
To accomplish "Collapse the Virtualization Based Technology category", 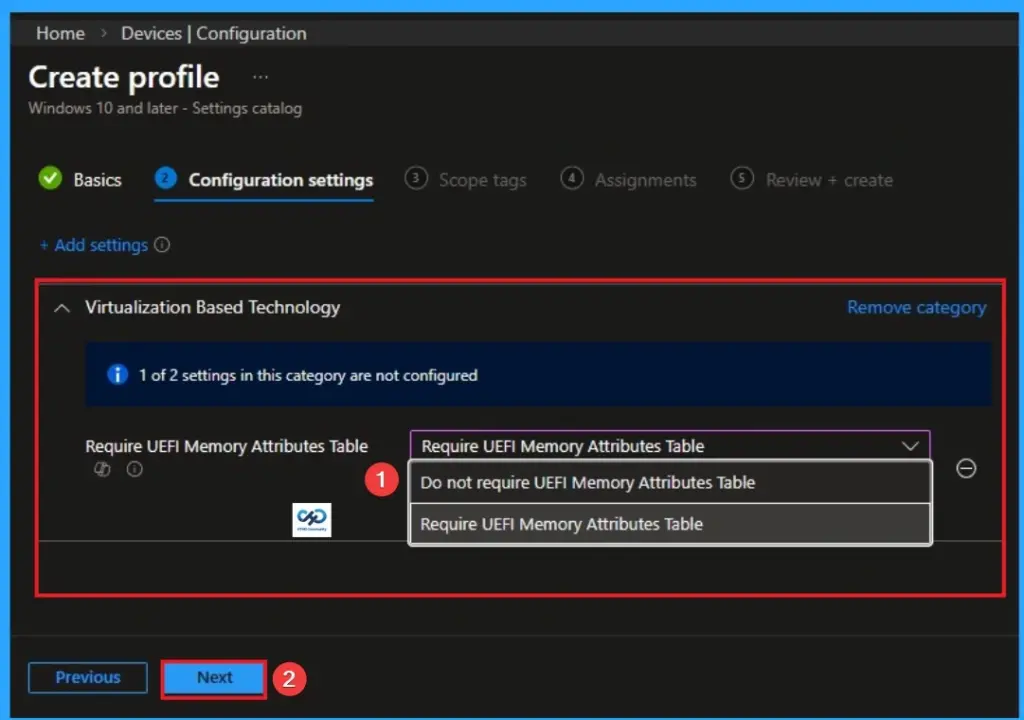I will (60, 307).
